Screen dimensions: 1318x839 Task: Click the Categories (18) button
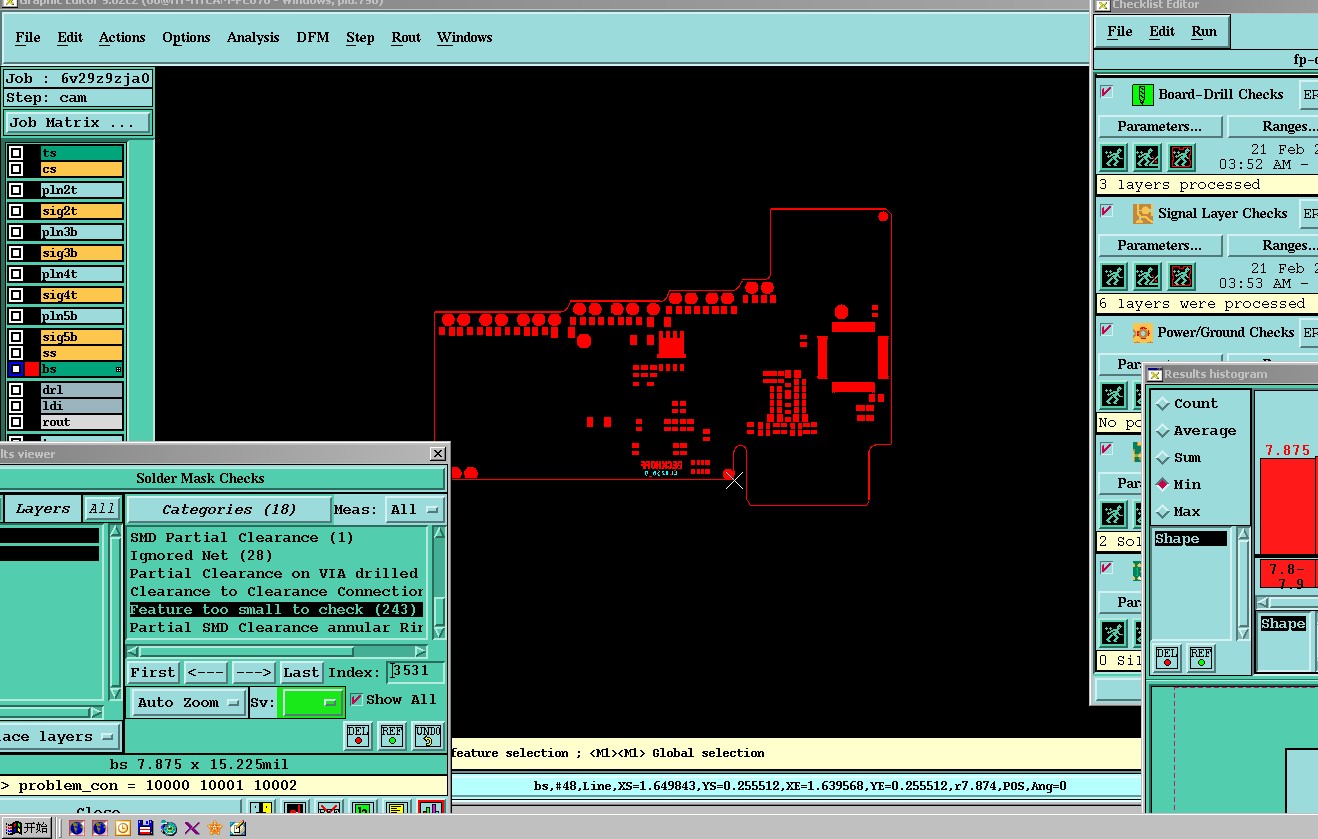coord(229,510)
